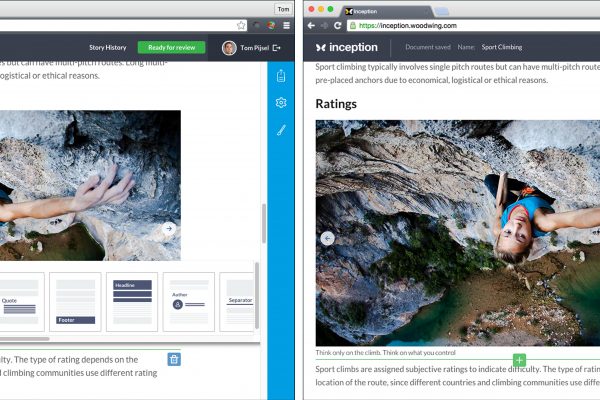This screenshot has height=400, width=600.
Task: Choose the Separator component thumbnail
Action: tap(237, 302)
